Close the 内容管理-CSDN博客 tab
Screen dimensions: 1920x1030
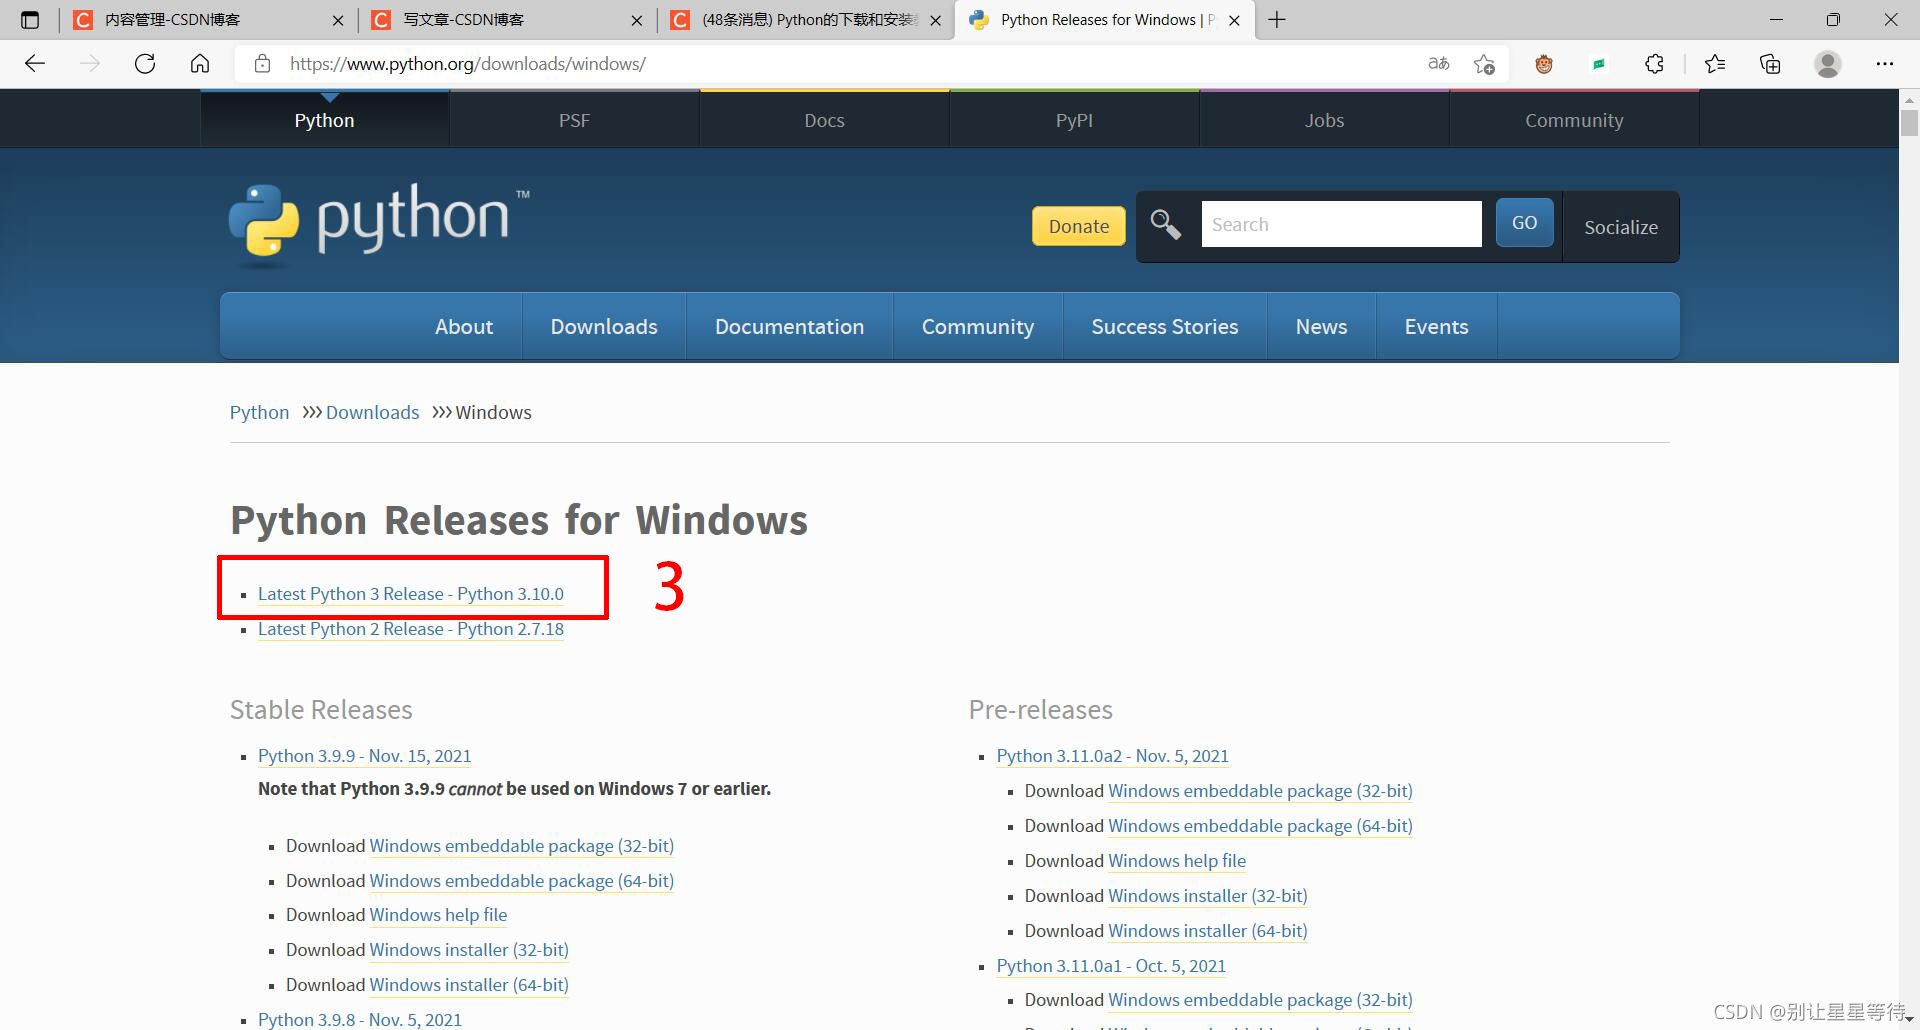coord(338,20)
